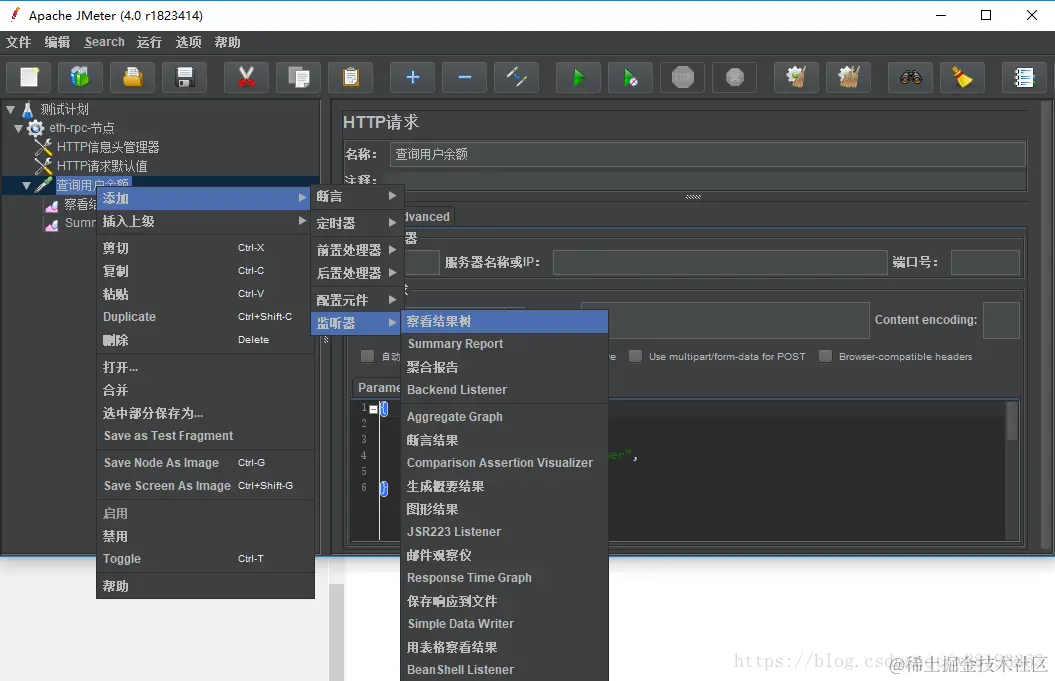Choose 察看结果树 listener
Image resolution: width=1055 pixels, height=681 pixels.
click(x=505, y=322)
